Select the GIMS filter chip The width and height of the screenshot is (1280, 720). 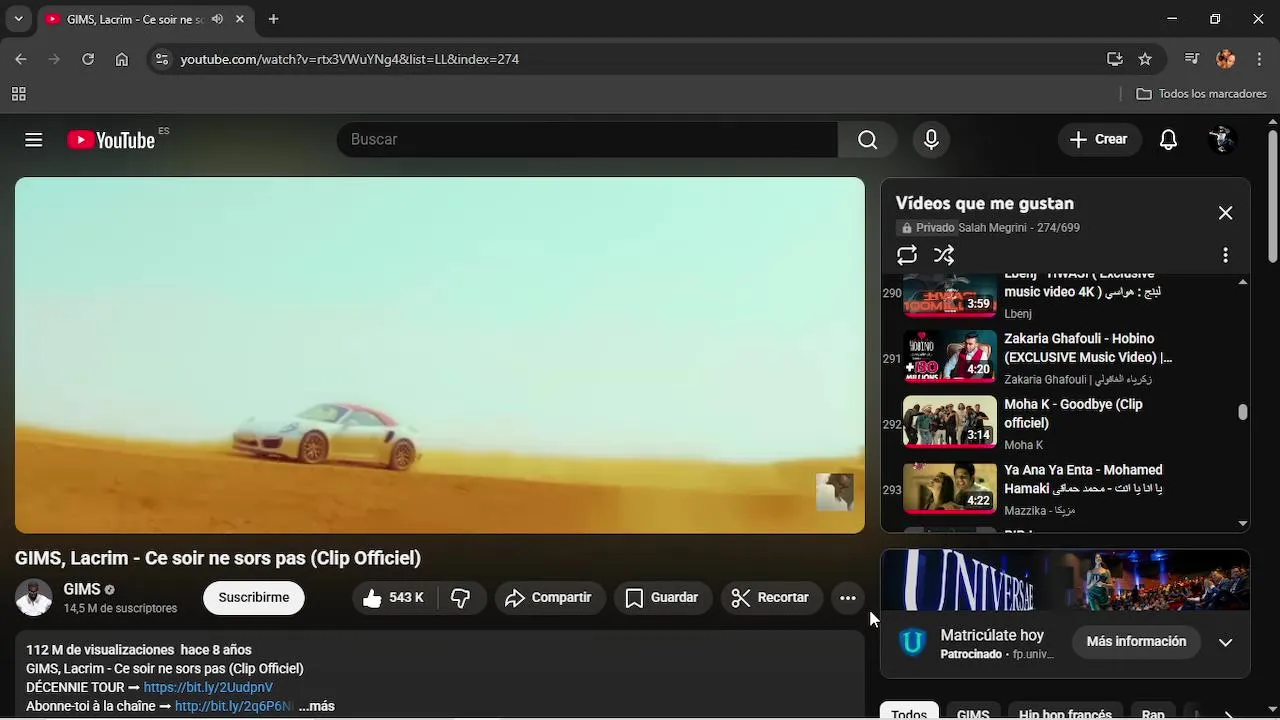[x=973, y=712]
